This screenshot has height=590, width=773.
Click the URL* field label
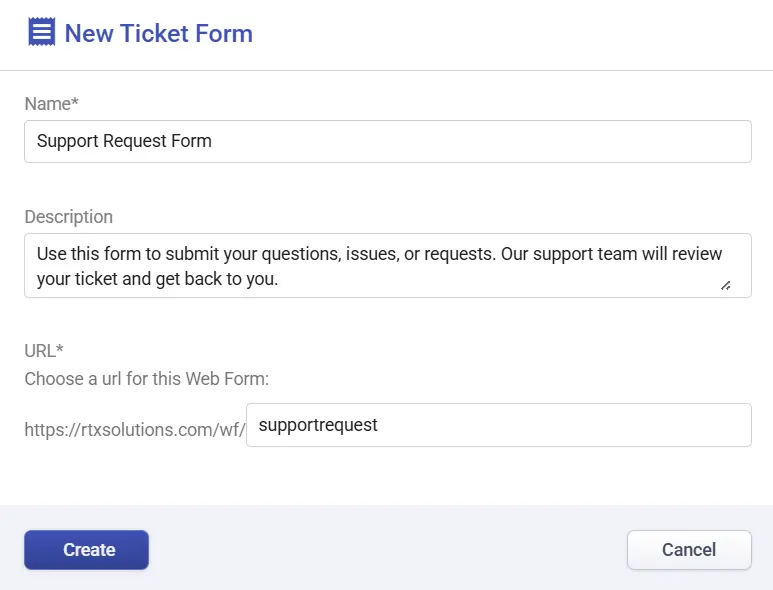tap(44, 350)
